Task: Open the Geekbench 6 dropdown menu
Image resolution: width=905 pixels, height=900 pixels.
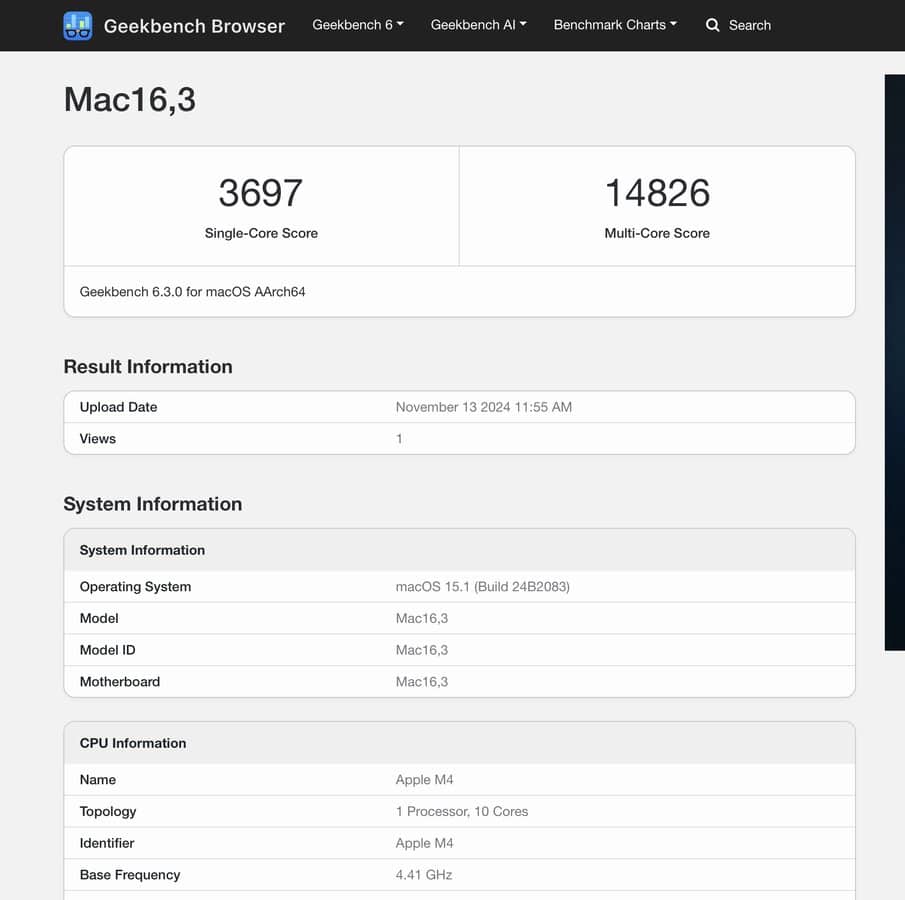Action: [x=358, y=25]
